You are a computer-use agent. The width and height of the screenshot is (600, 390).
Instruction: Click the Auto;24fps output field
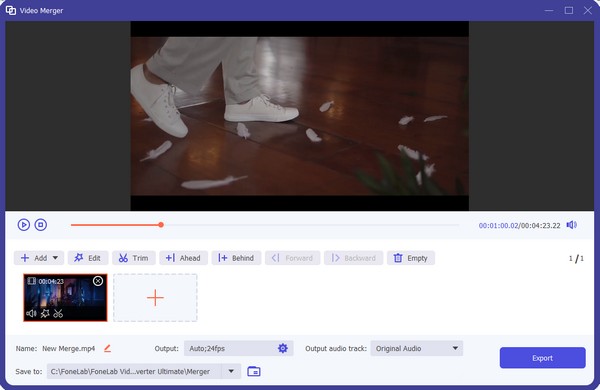click(x=238, y=348)
